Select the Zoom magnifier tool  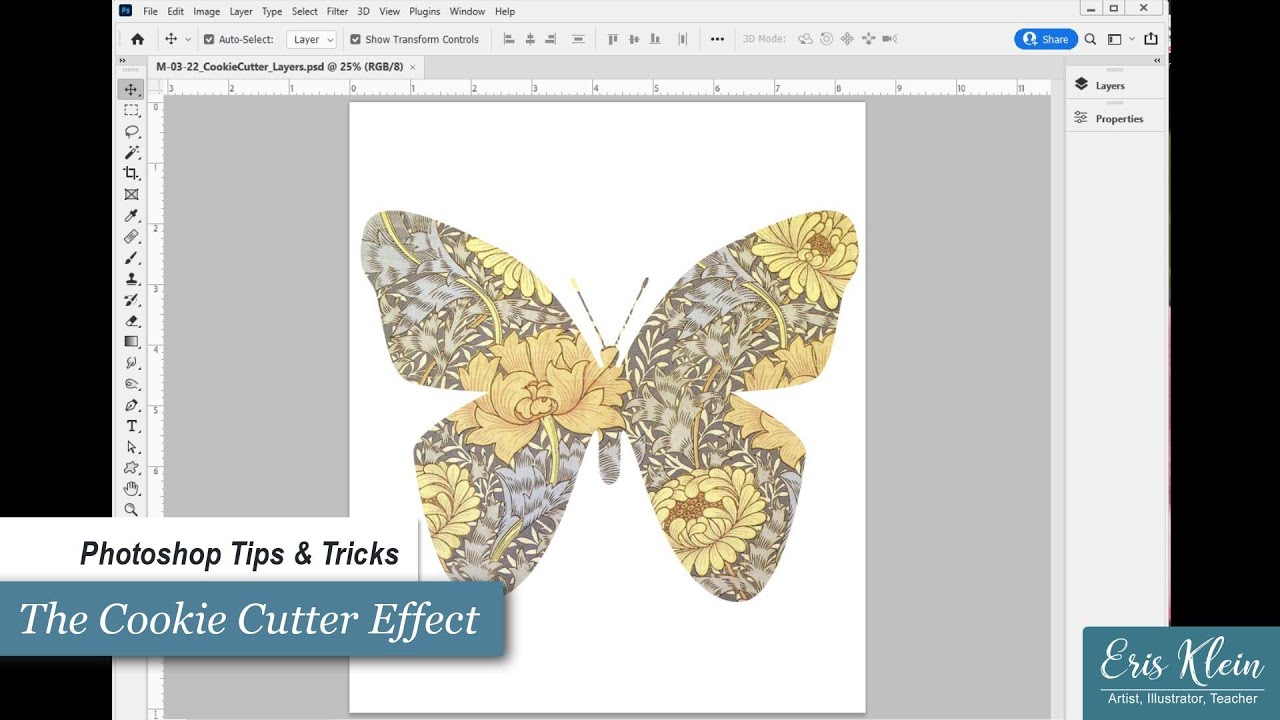(x=131, y=510)
